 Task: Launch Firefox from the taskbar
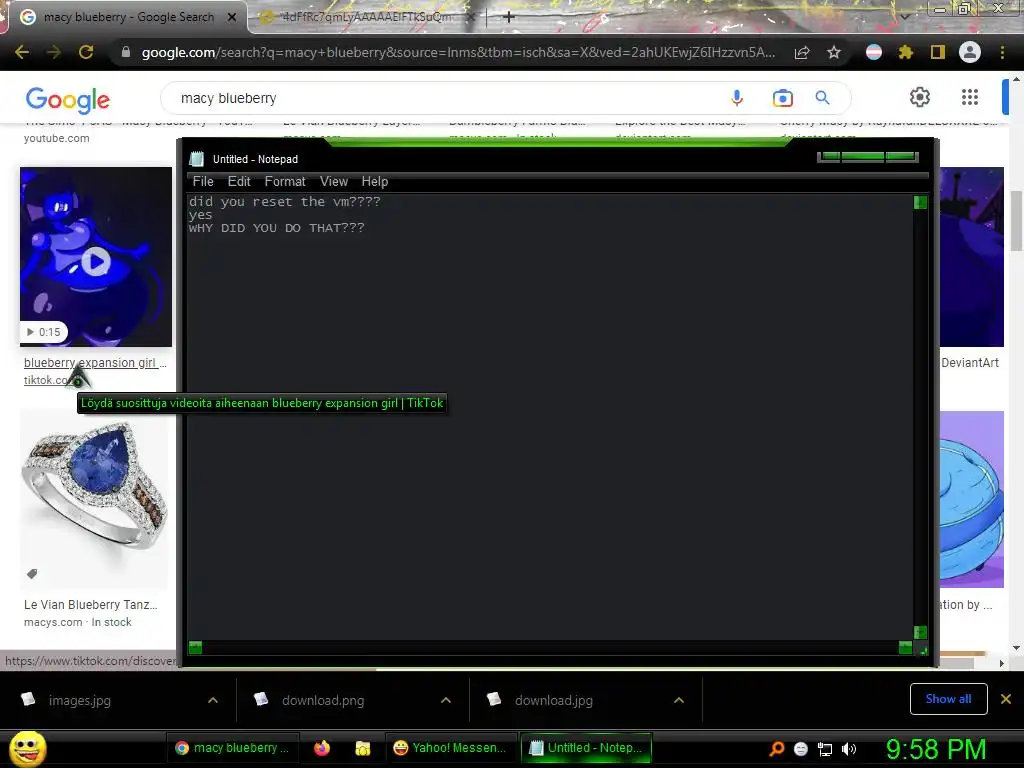322,748
